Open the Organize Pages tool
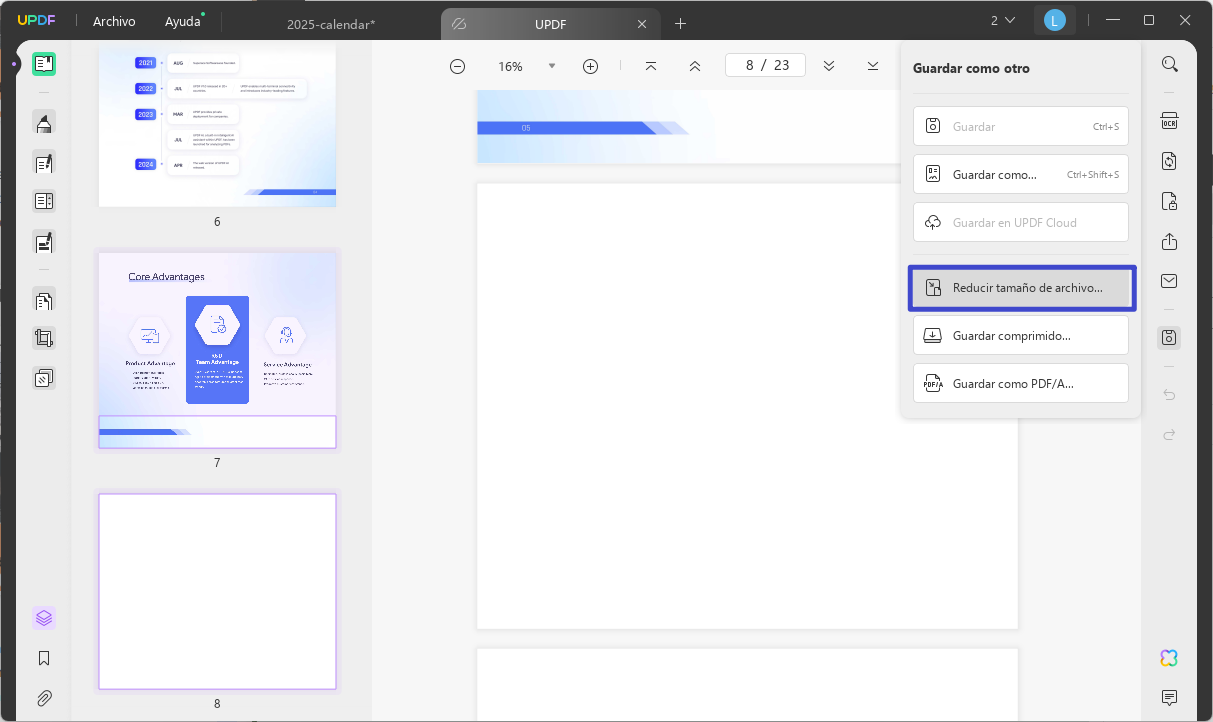 [x=44, y=299]
